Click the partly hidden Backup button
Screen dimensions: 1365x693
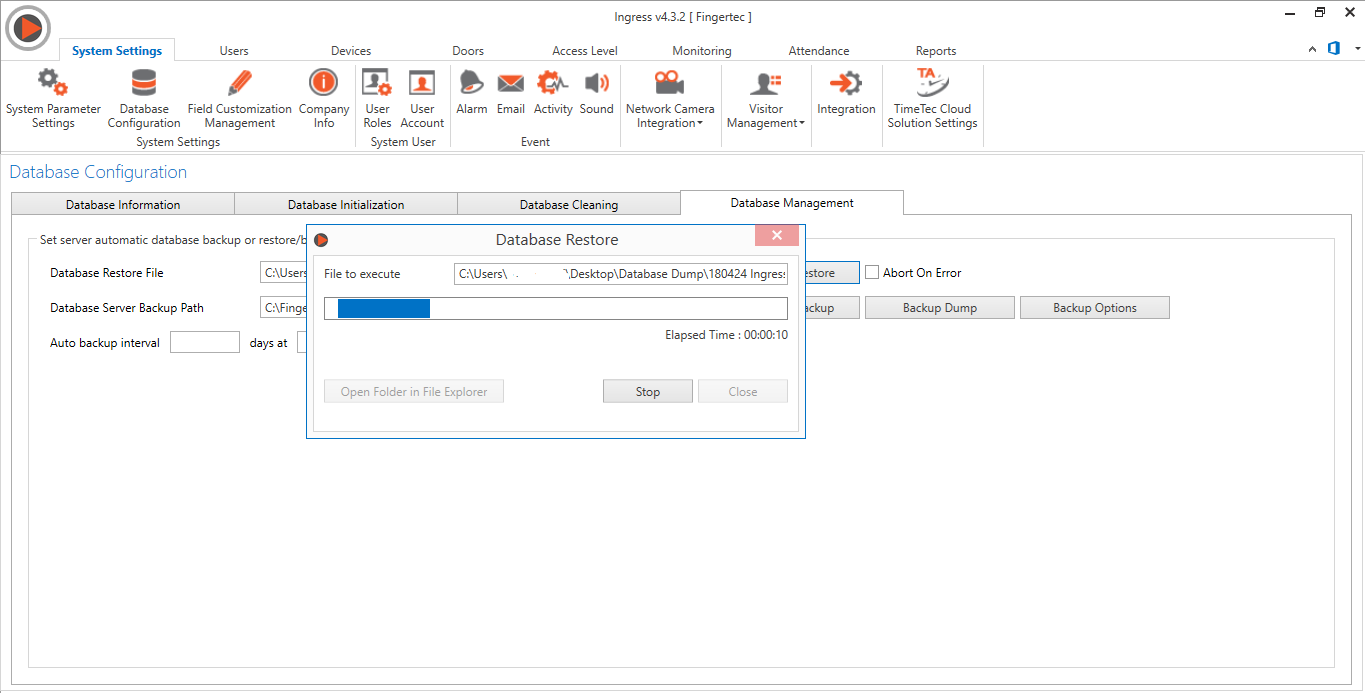pyautogui.click(x=832, y=307)
